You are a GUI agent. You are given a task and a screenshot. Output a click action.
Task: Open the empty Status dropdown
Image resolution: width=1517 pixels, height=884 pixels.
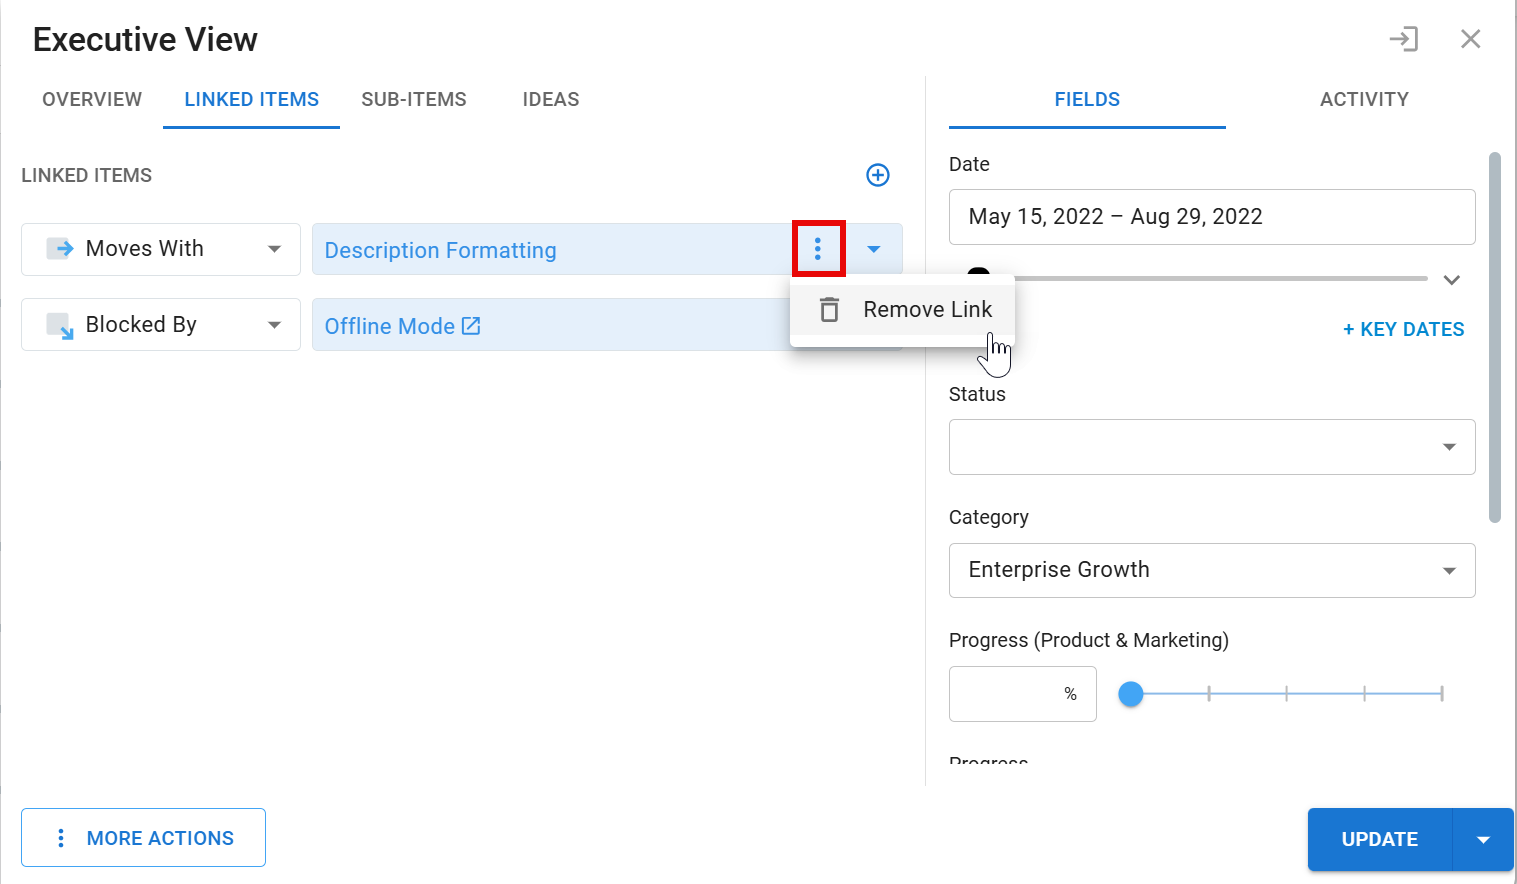point(1449,447)
